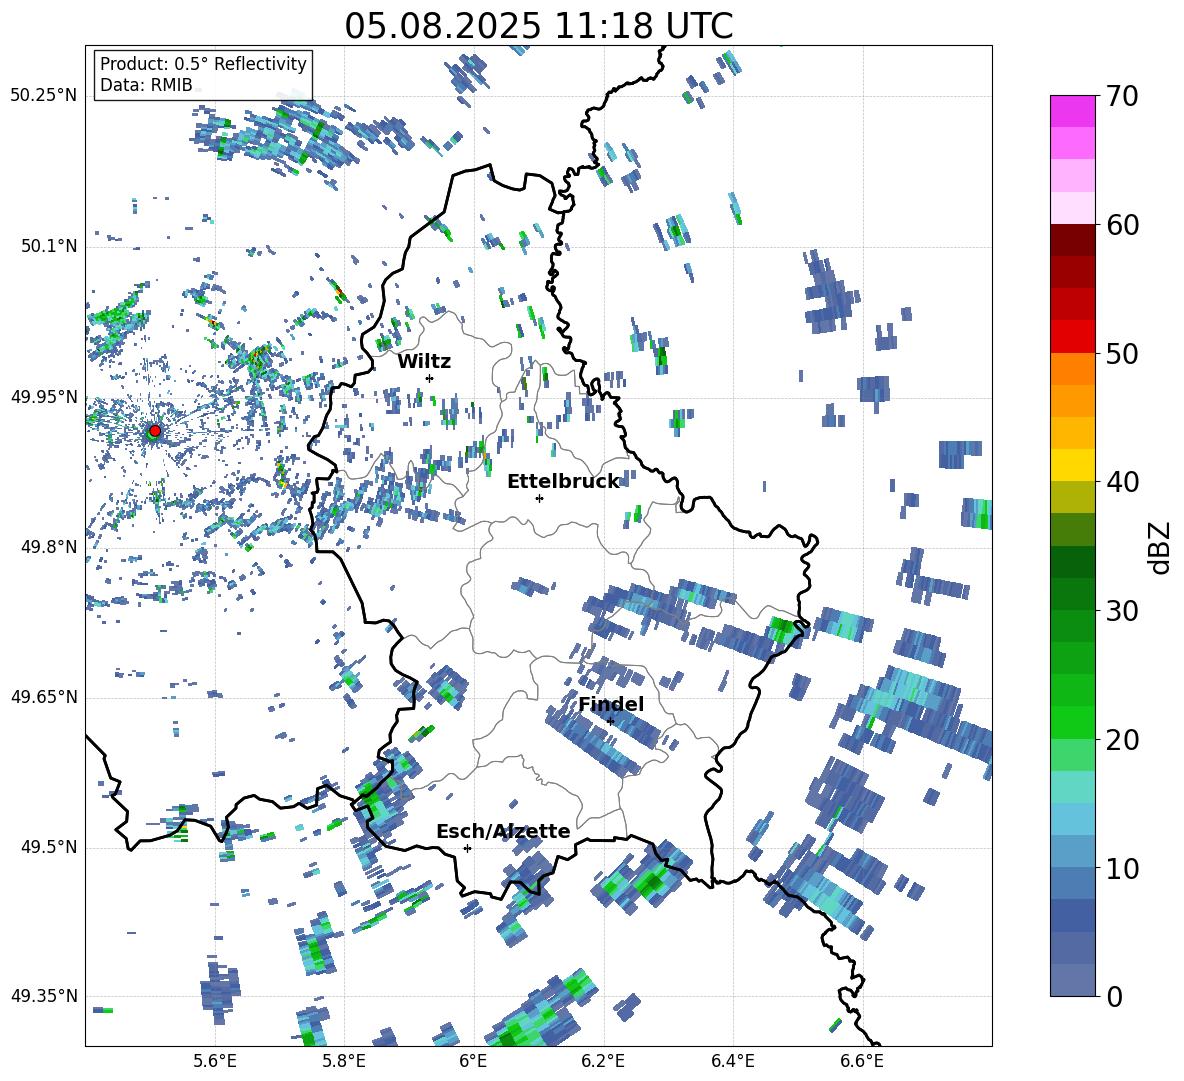Image resolution: width=1184 pixels, height=1081 pixels.
Task: Click the title 05.08.2025 11:18 UTC
Action: click(x=538, y=26)
